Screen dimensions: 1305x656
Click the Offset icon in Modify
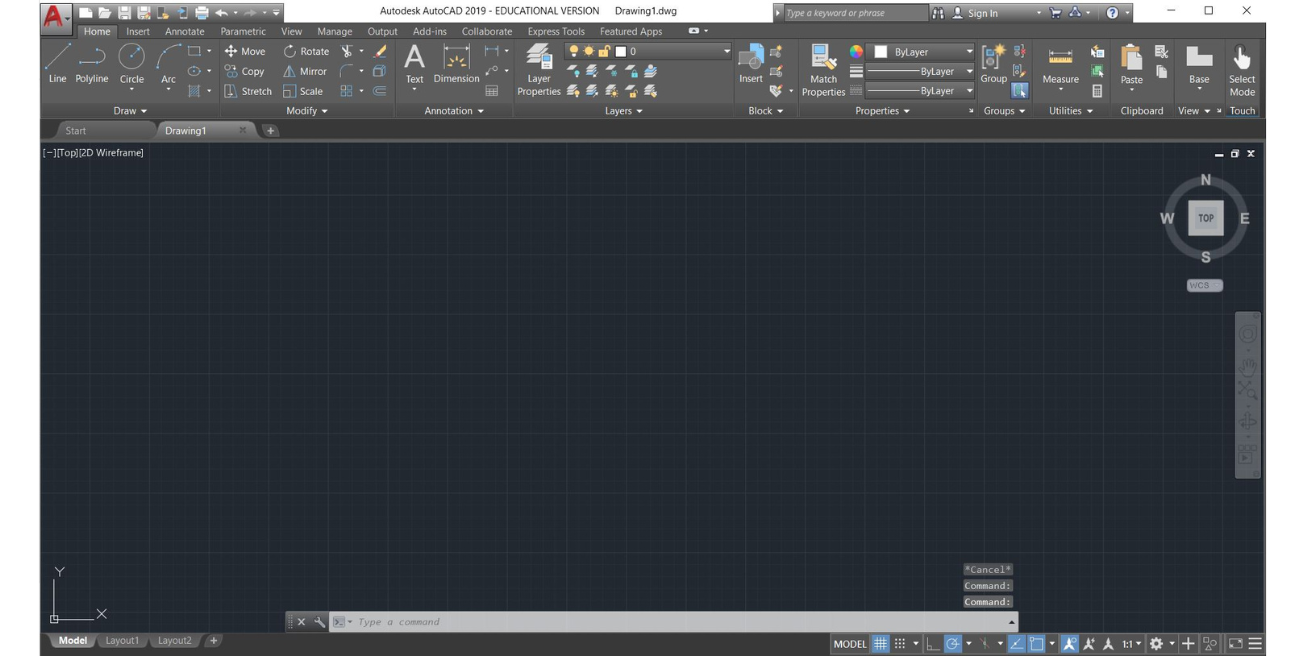pos(379,91)
